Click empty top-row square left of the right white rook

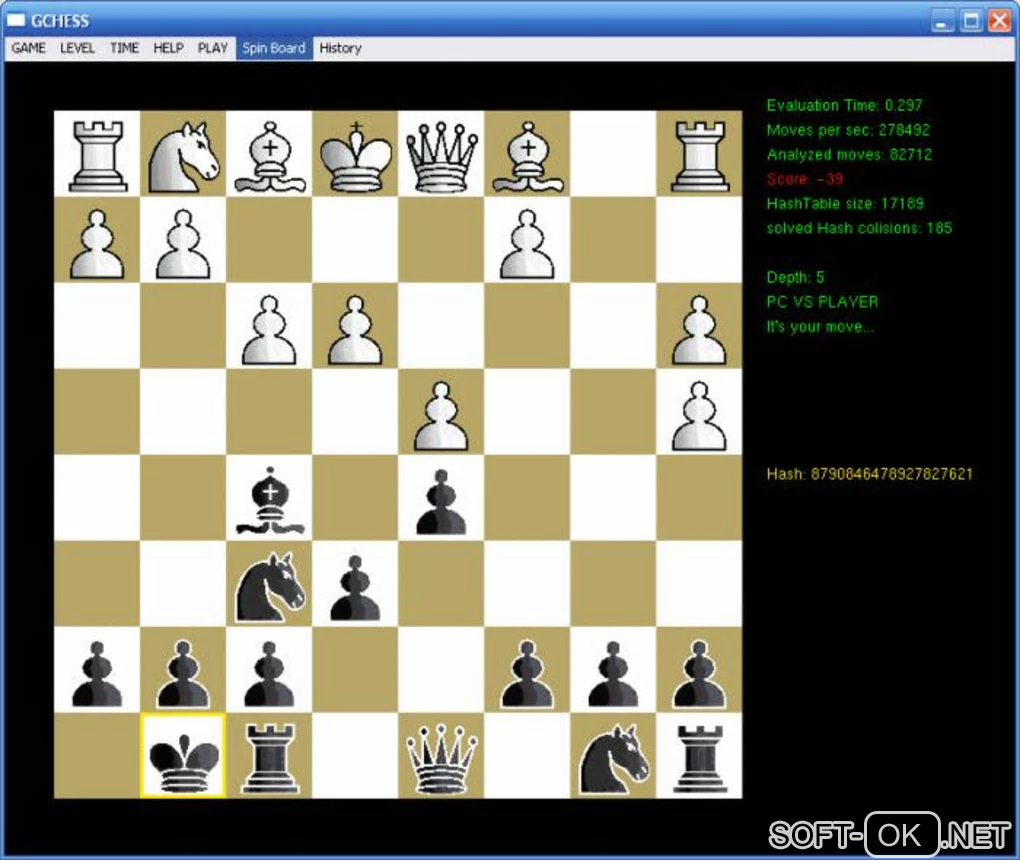[x=613, y=154]
